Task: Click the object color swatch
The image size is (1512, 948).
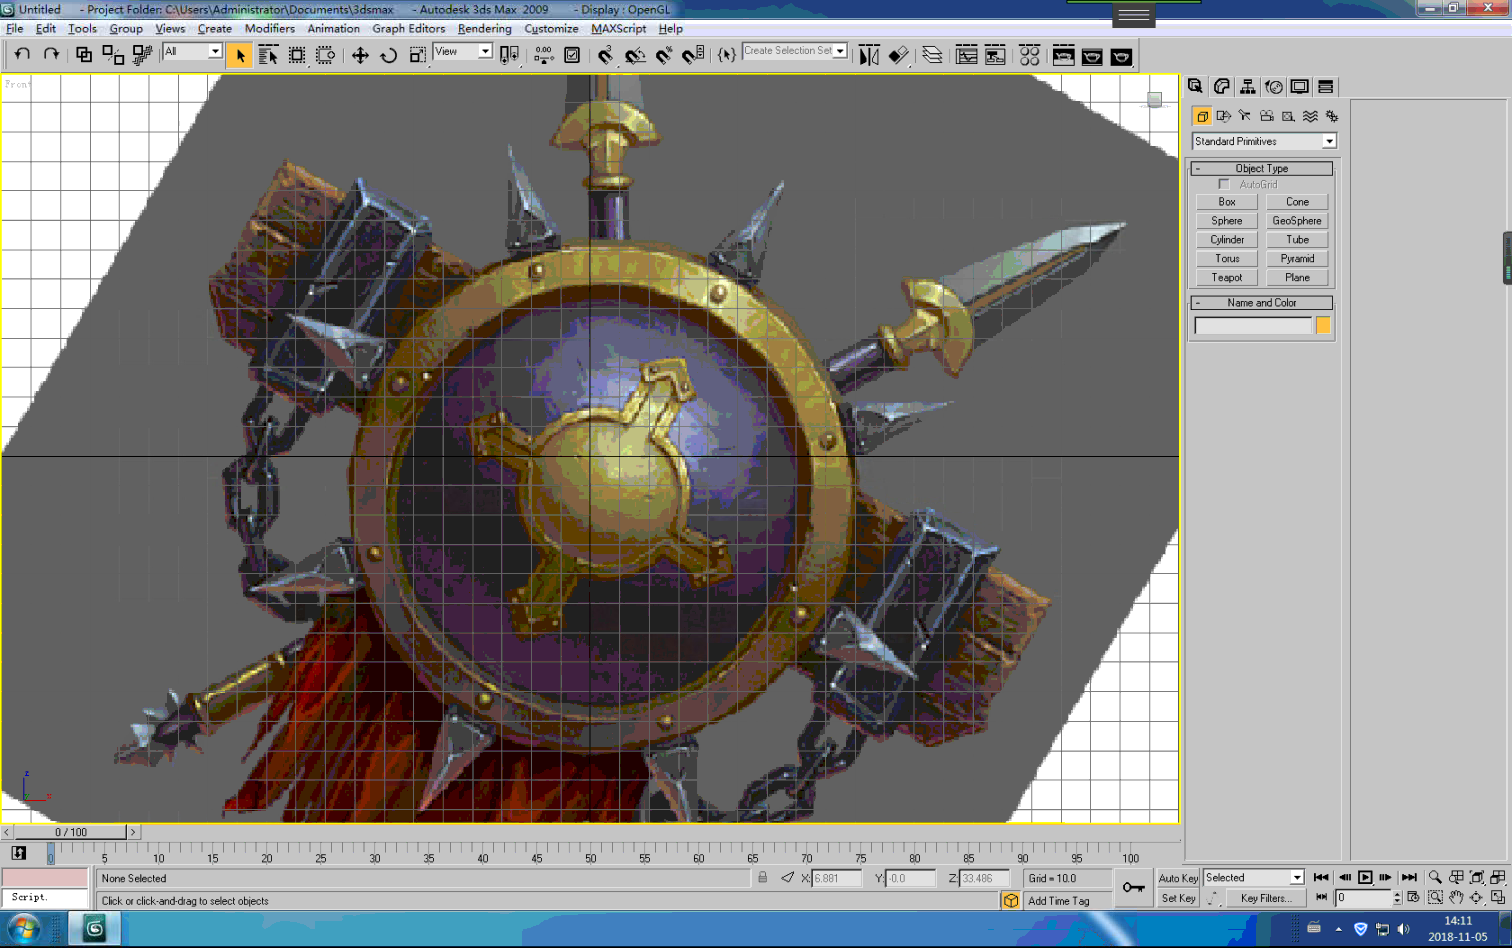Action: coord(1323,325)
